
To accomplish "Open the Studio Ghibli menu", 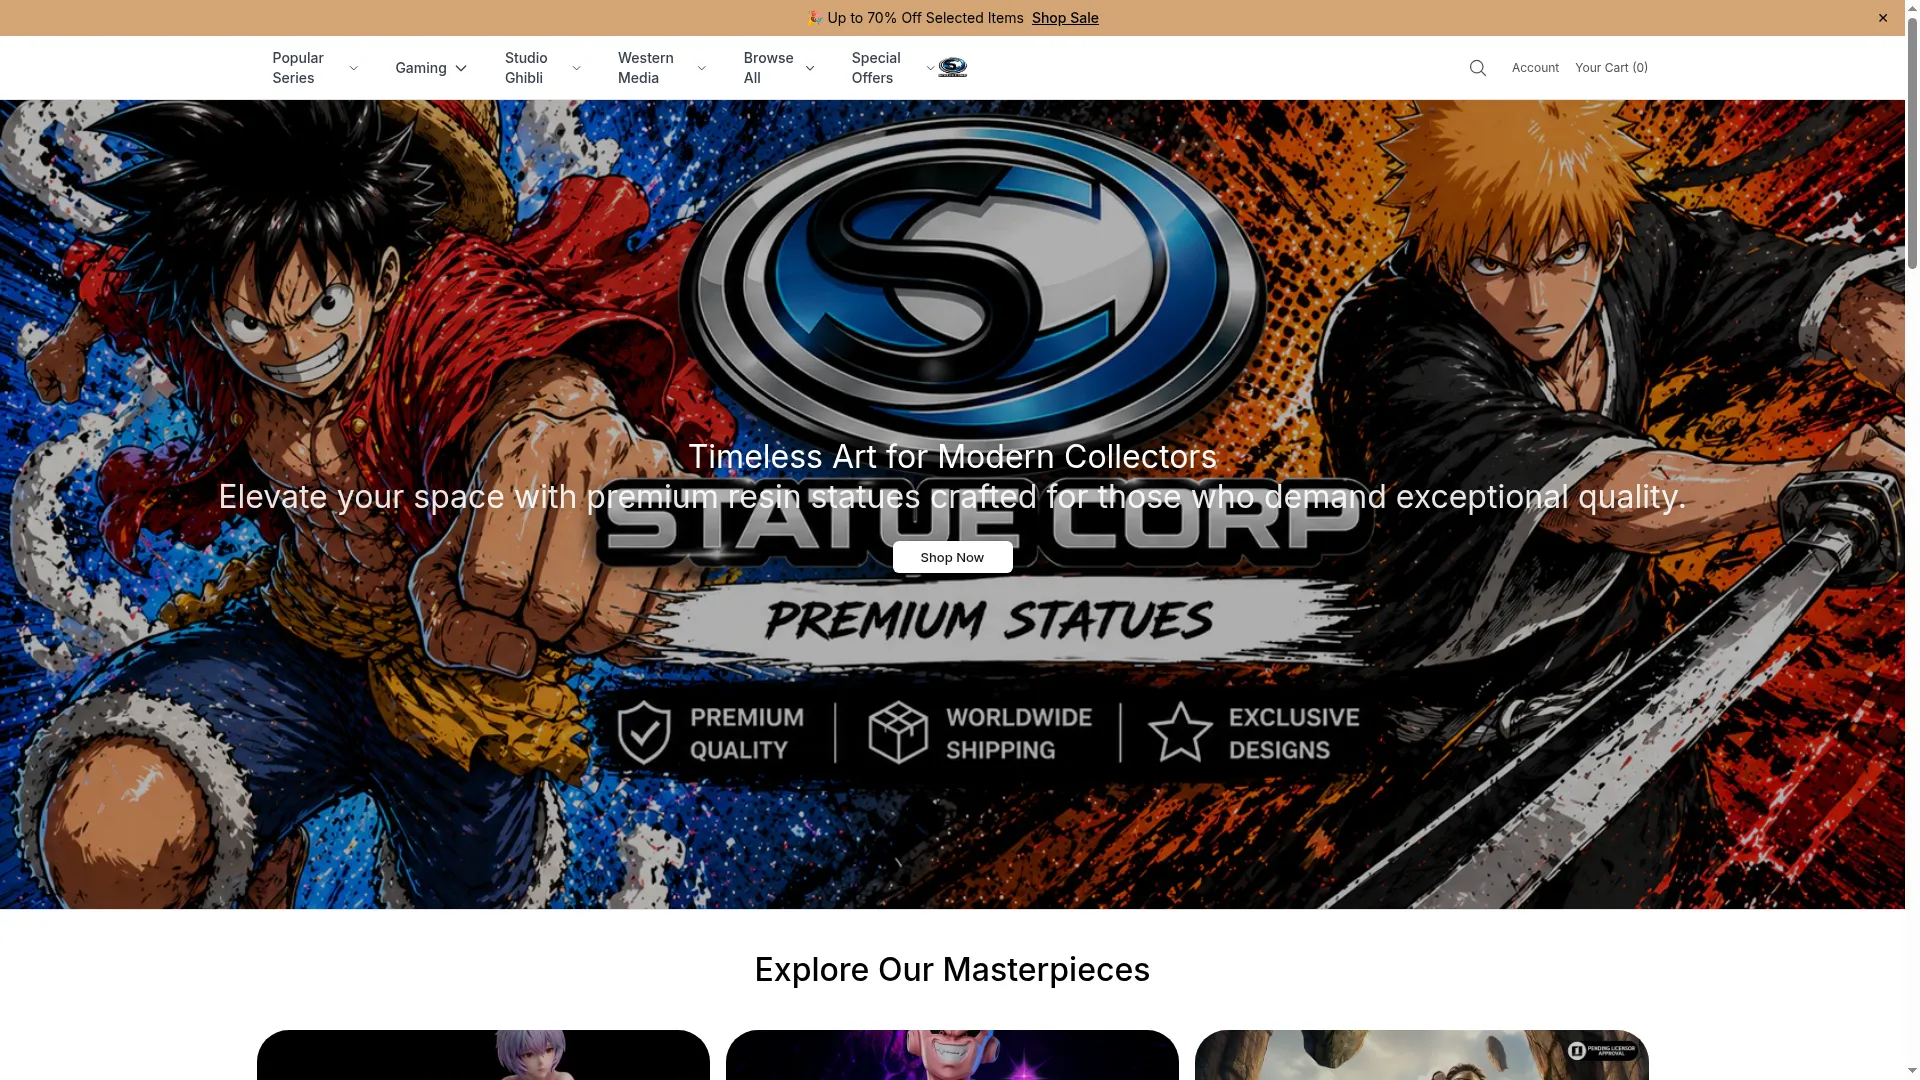I will coord(526,68).
